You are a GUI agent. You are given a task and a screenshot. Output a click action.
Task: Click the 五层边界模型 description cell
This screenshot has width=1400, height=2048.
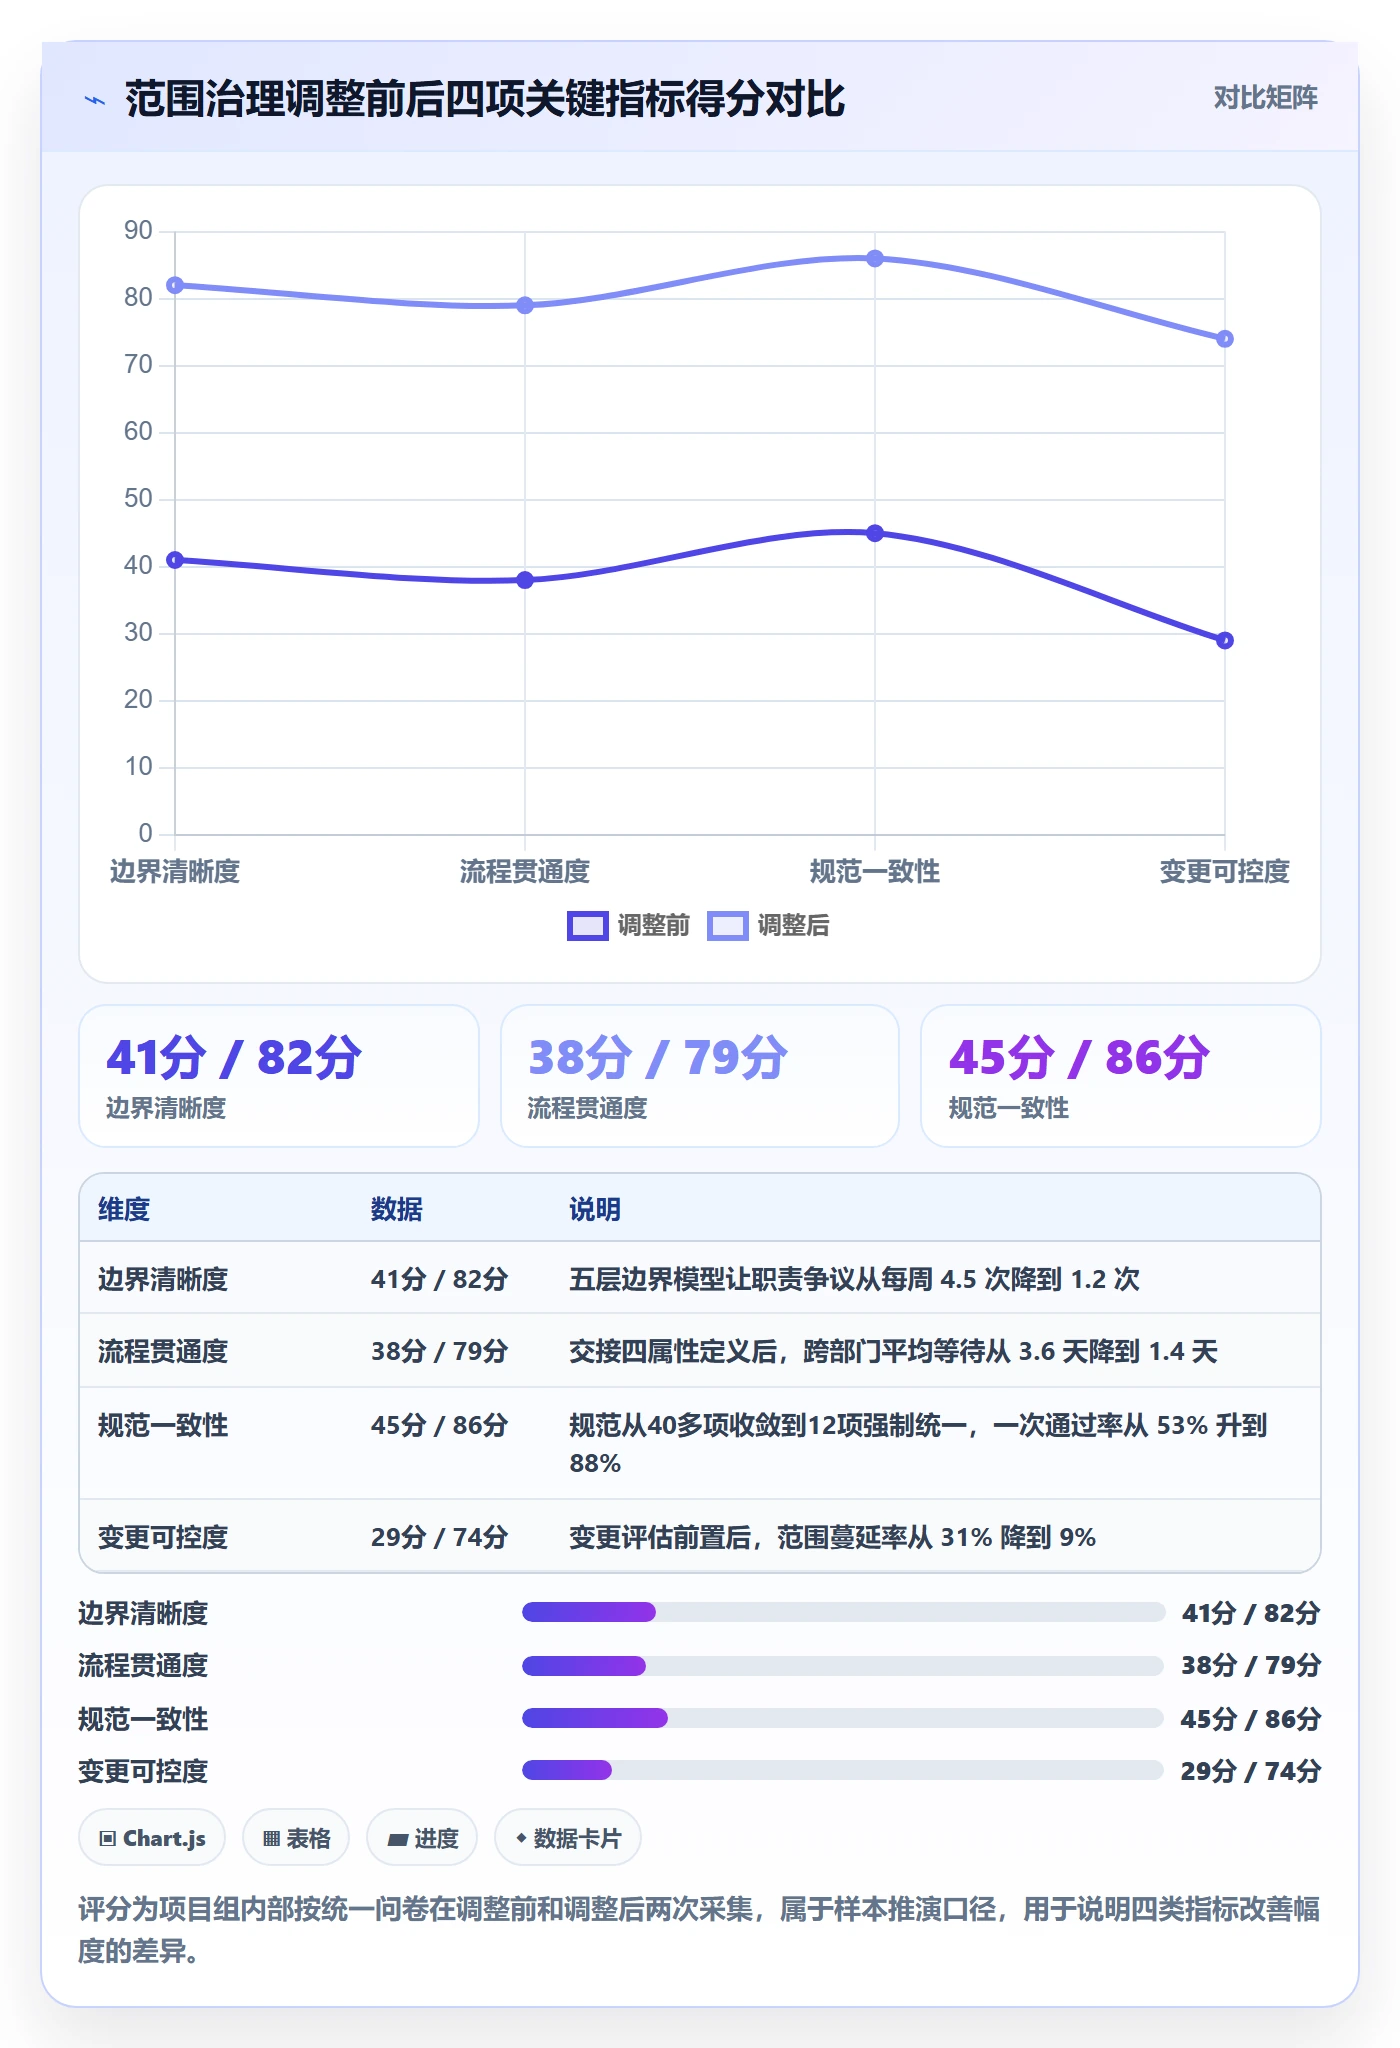[854, 1279]
